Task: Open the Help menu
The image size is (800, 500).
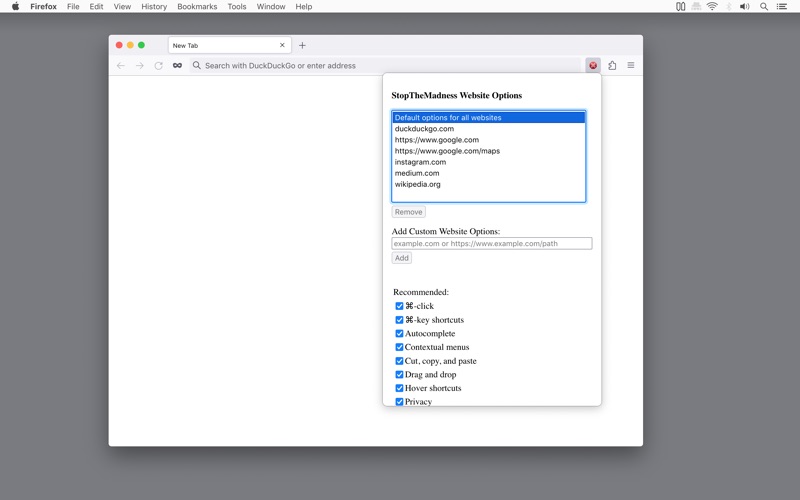Action: (x=304, y=7)
